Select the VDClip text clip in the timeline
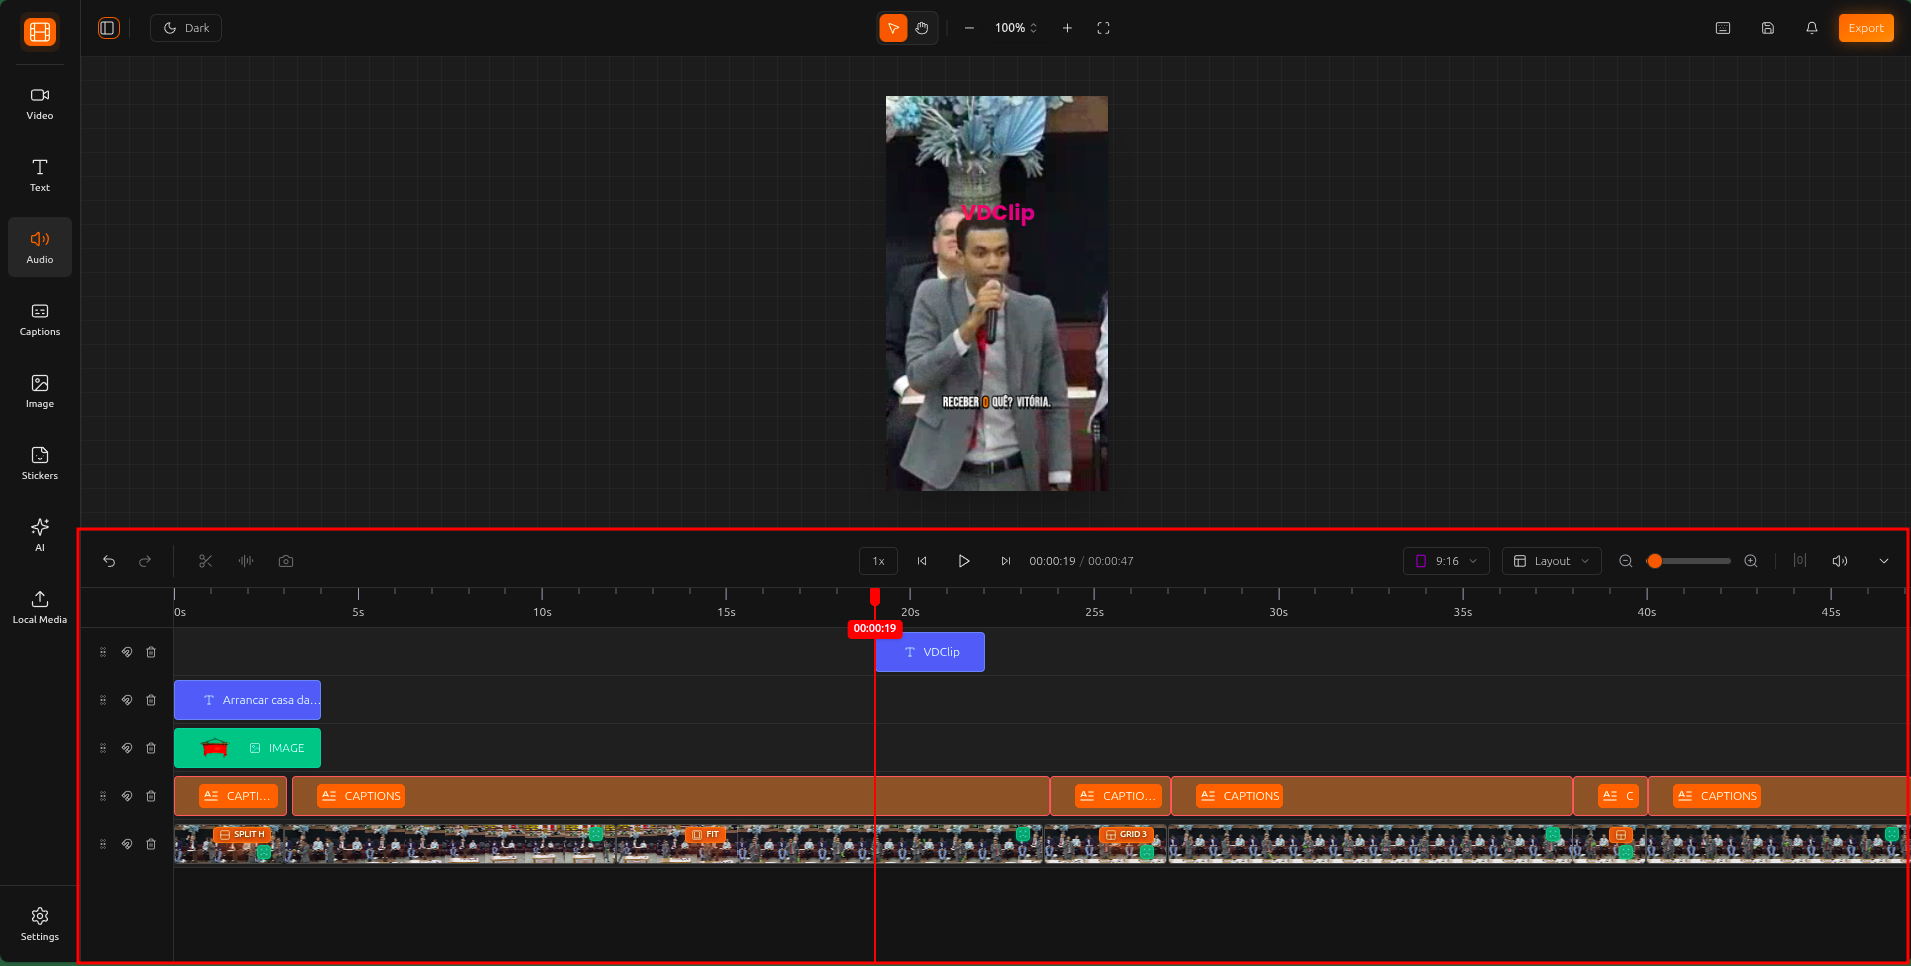The image size is (1911, 966). (930, 651)
